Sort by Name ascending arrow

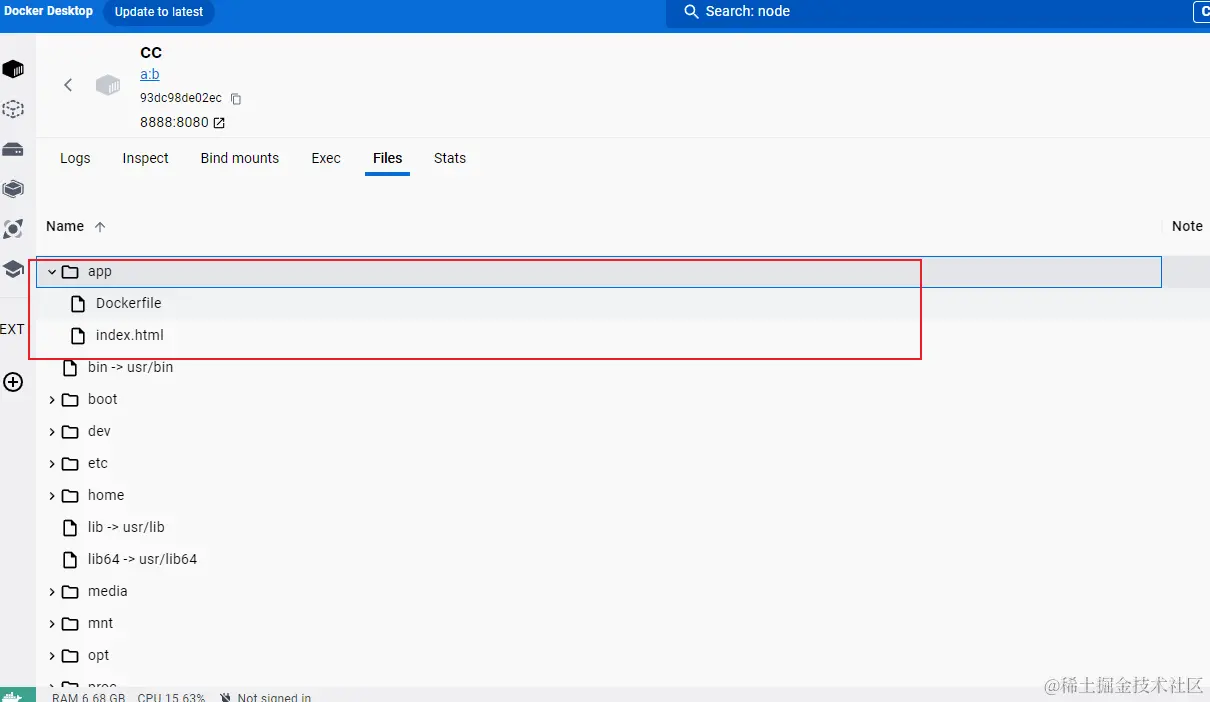pyautogui.click(x=100, y=227)
